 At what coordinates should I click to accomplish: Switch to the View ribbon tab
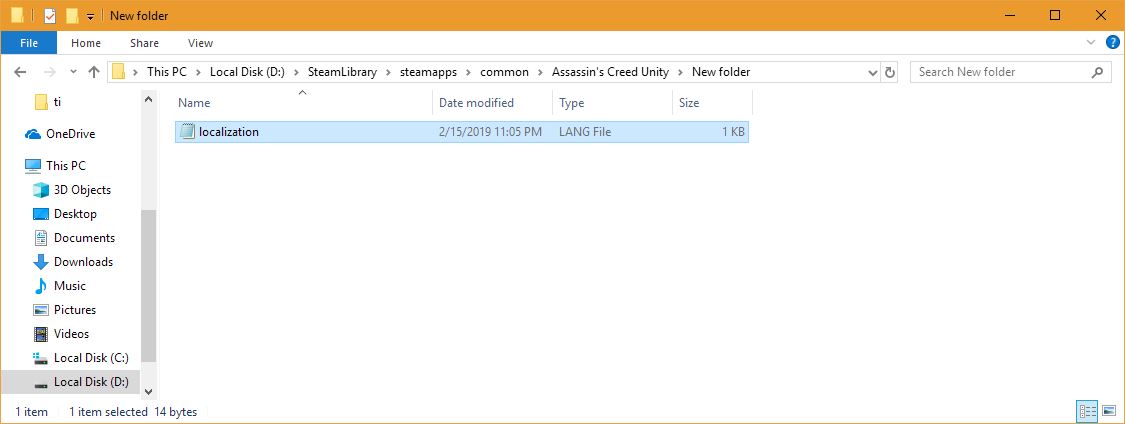tap(200, 43)
